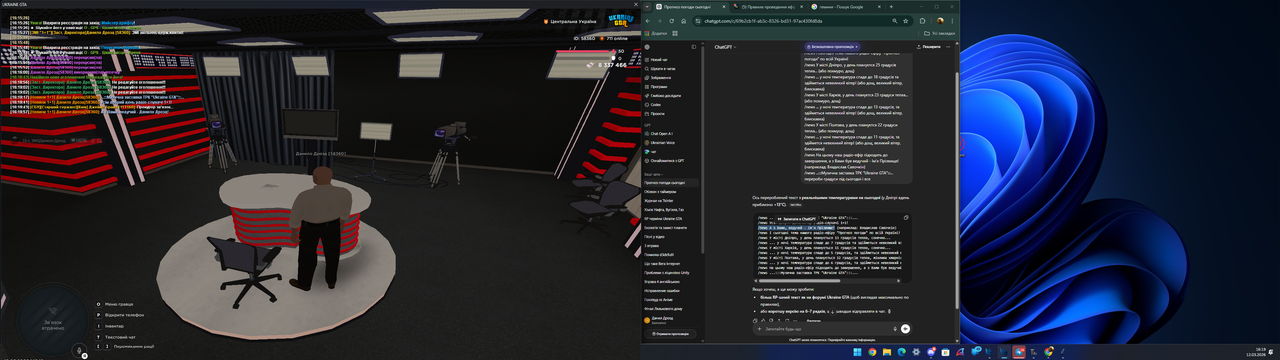Open the Chrome profile avatar
The height and width of the screenshot is (360, 1280).
click(x=940, y=20)
